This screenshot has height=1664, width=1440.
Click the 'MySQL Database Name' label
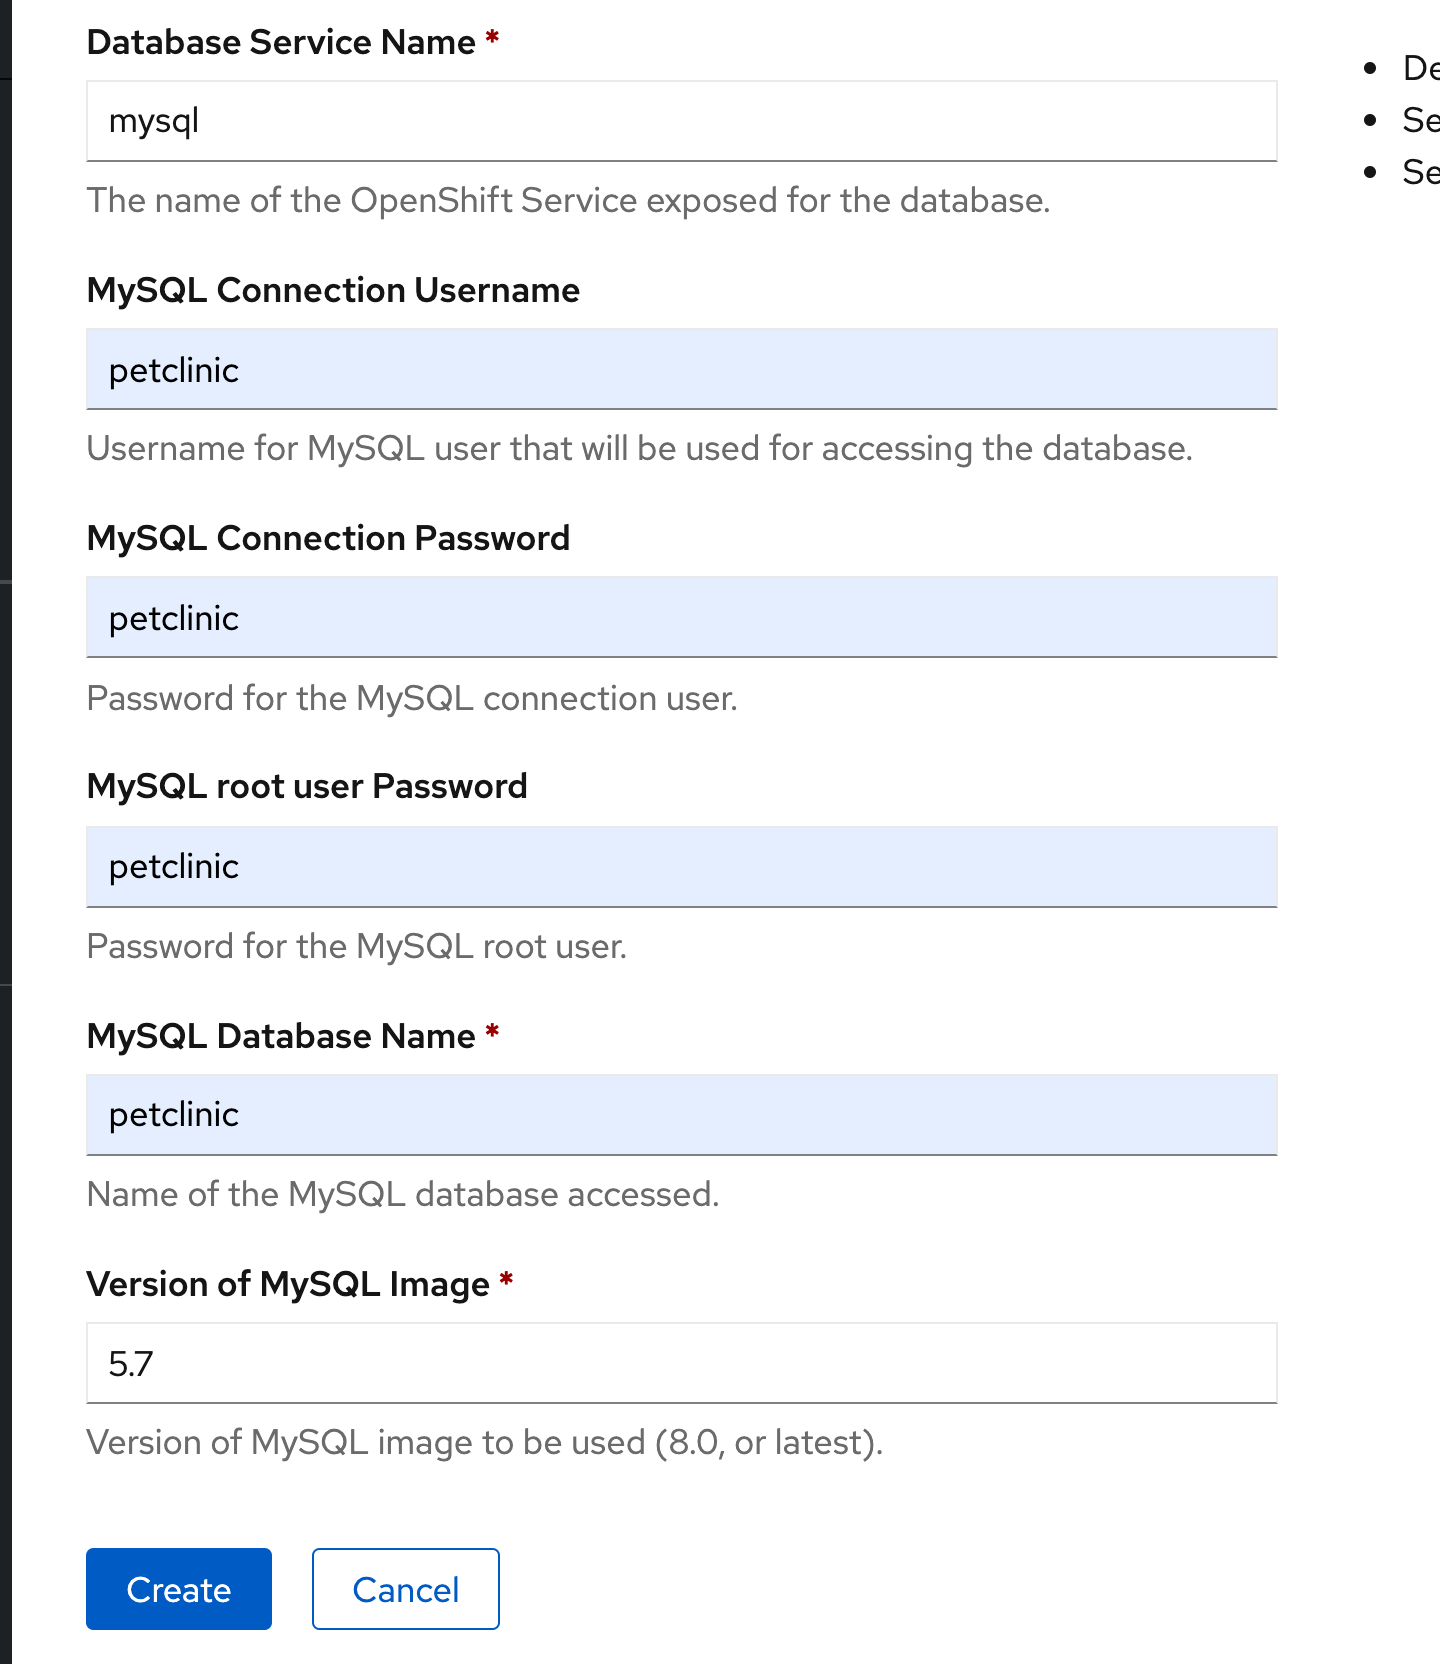pos(281,1036)
